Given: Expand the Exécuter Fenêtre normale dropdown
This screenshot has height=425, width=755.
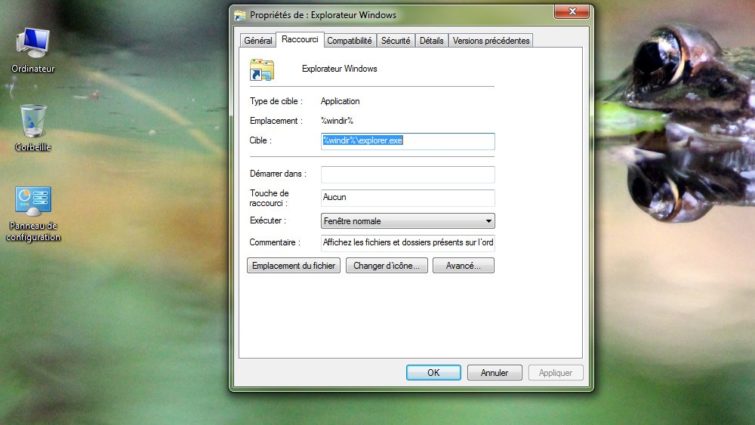Looking at the screenshot, I should (x=407, y=221).
